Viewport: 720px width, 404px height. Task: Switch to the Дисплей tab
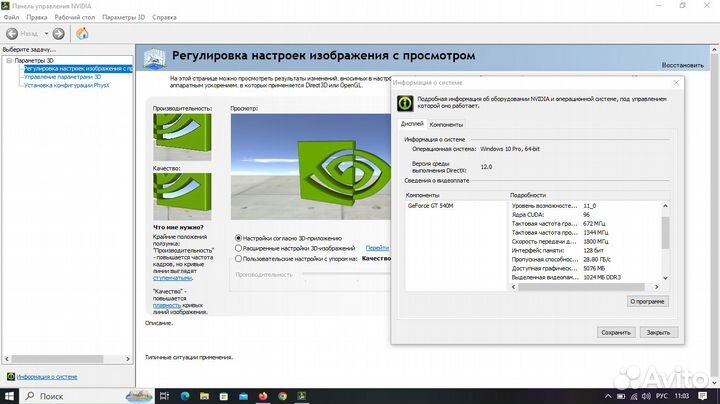412,124
